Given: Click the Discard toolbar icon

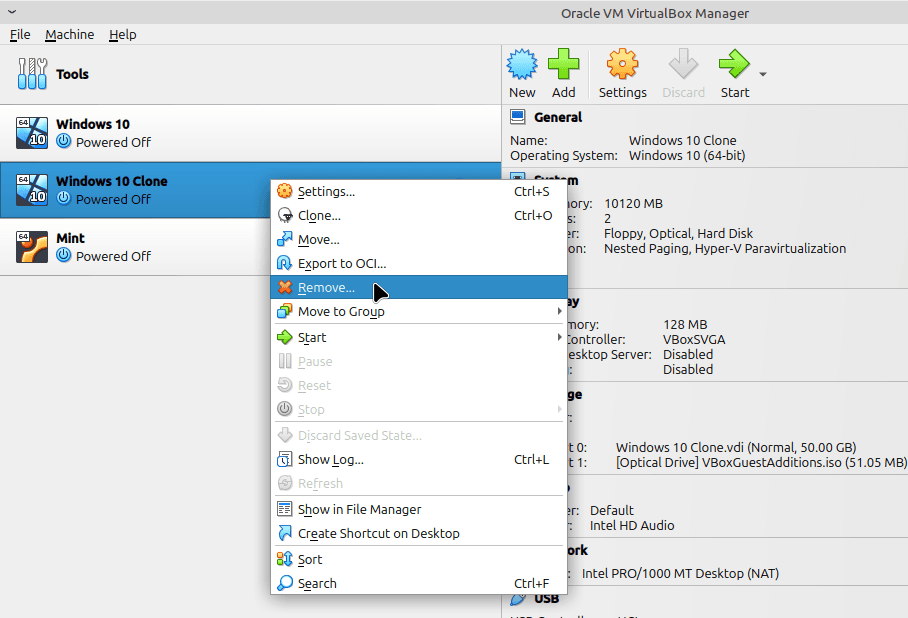Looking at the screenshot, I should coord(683,64).
